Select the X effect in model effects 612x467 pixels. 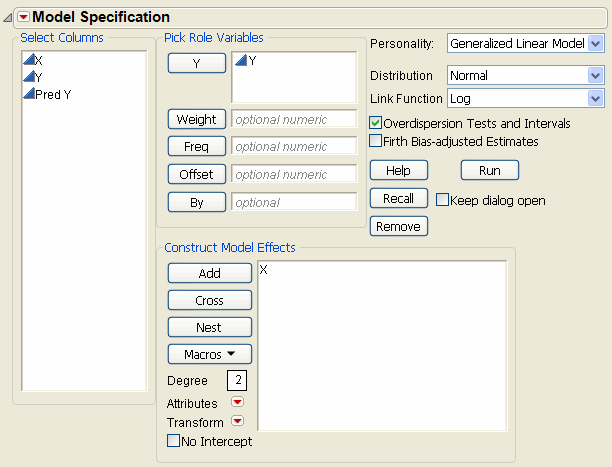263,271
